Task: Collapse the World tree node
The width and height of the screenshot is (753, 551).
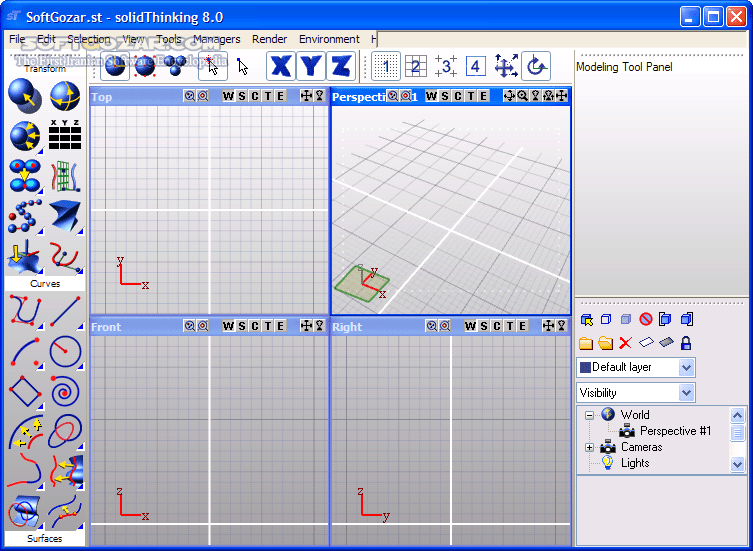Action: coord(590,415)
